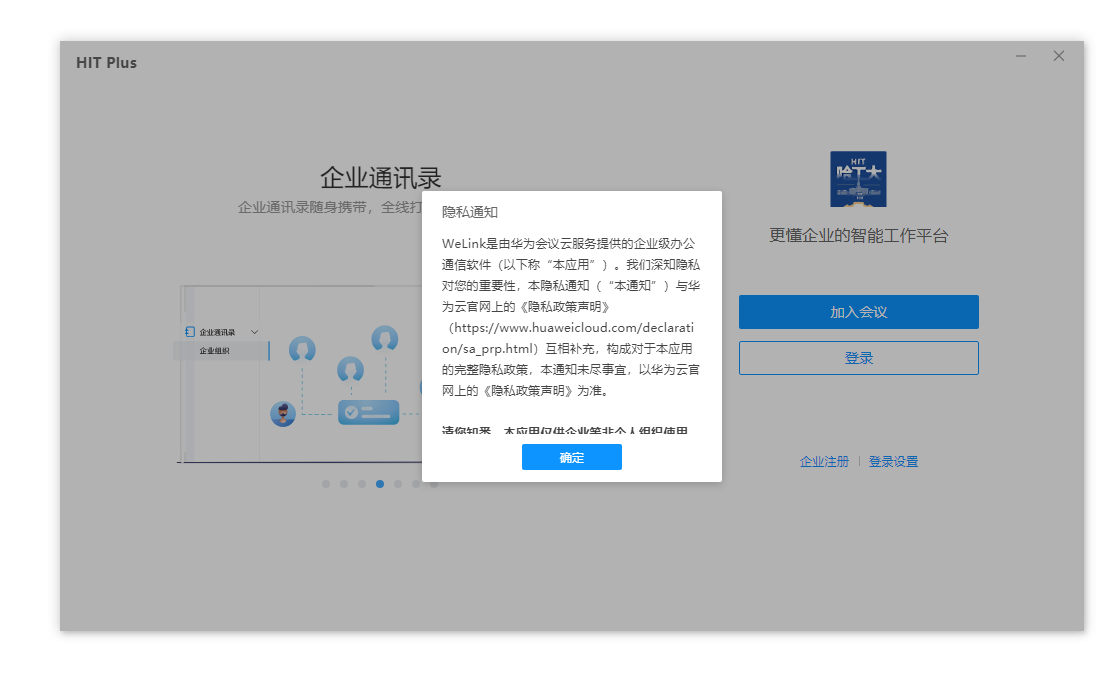The width and height of the screenshot is (1111, 673).
Task: Open the 企业注册 link
Action: point(824,462)
